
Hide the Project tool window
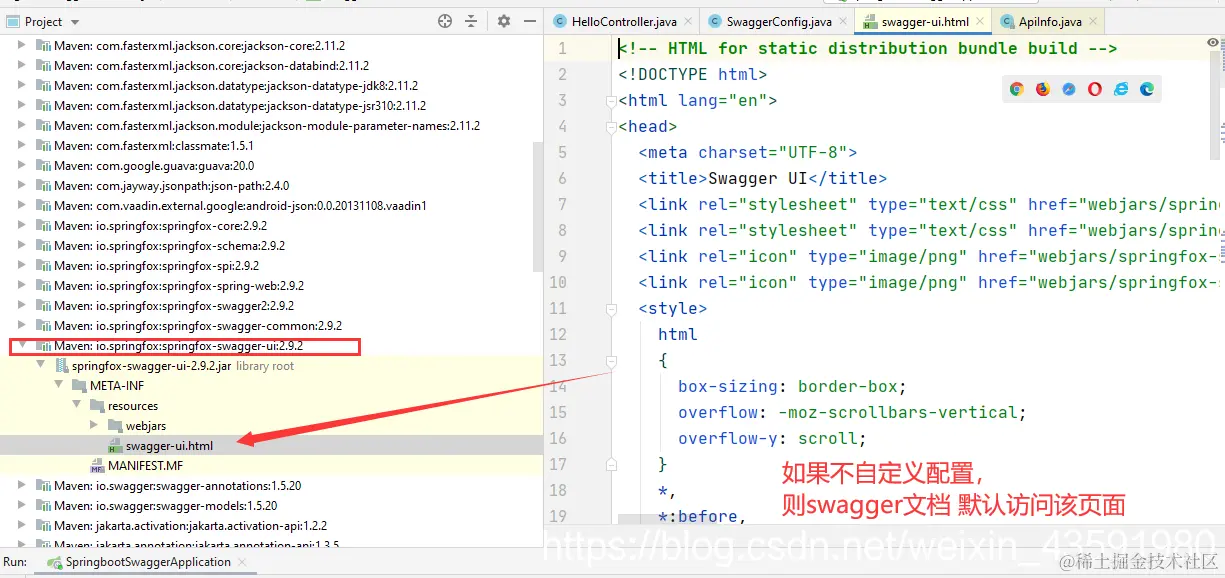(528, 21)
